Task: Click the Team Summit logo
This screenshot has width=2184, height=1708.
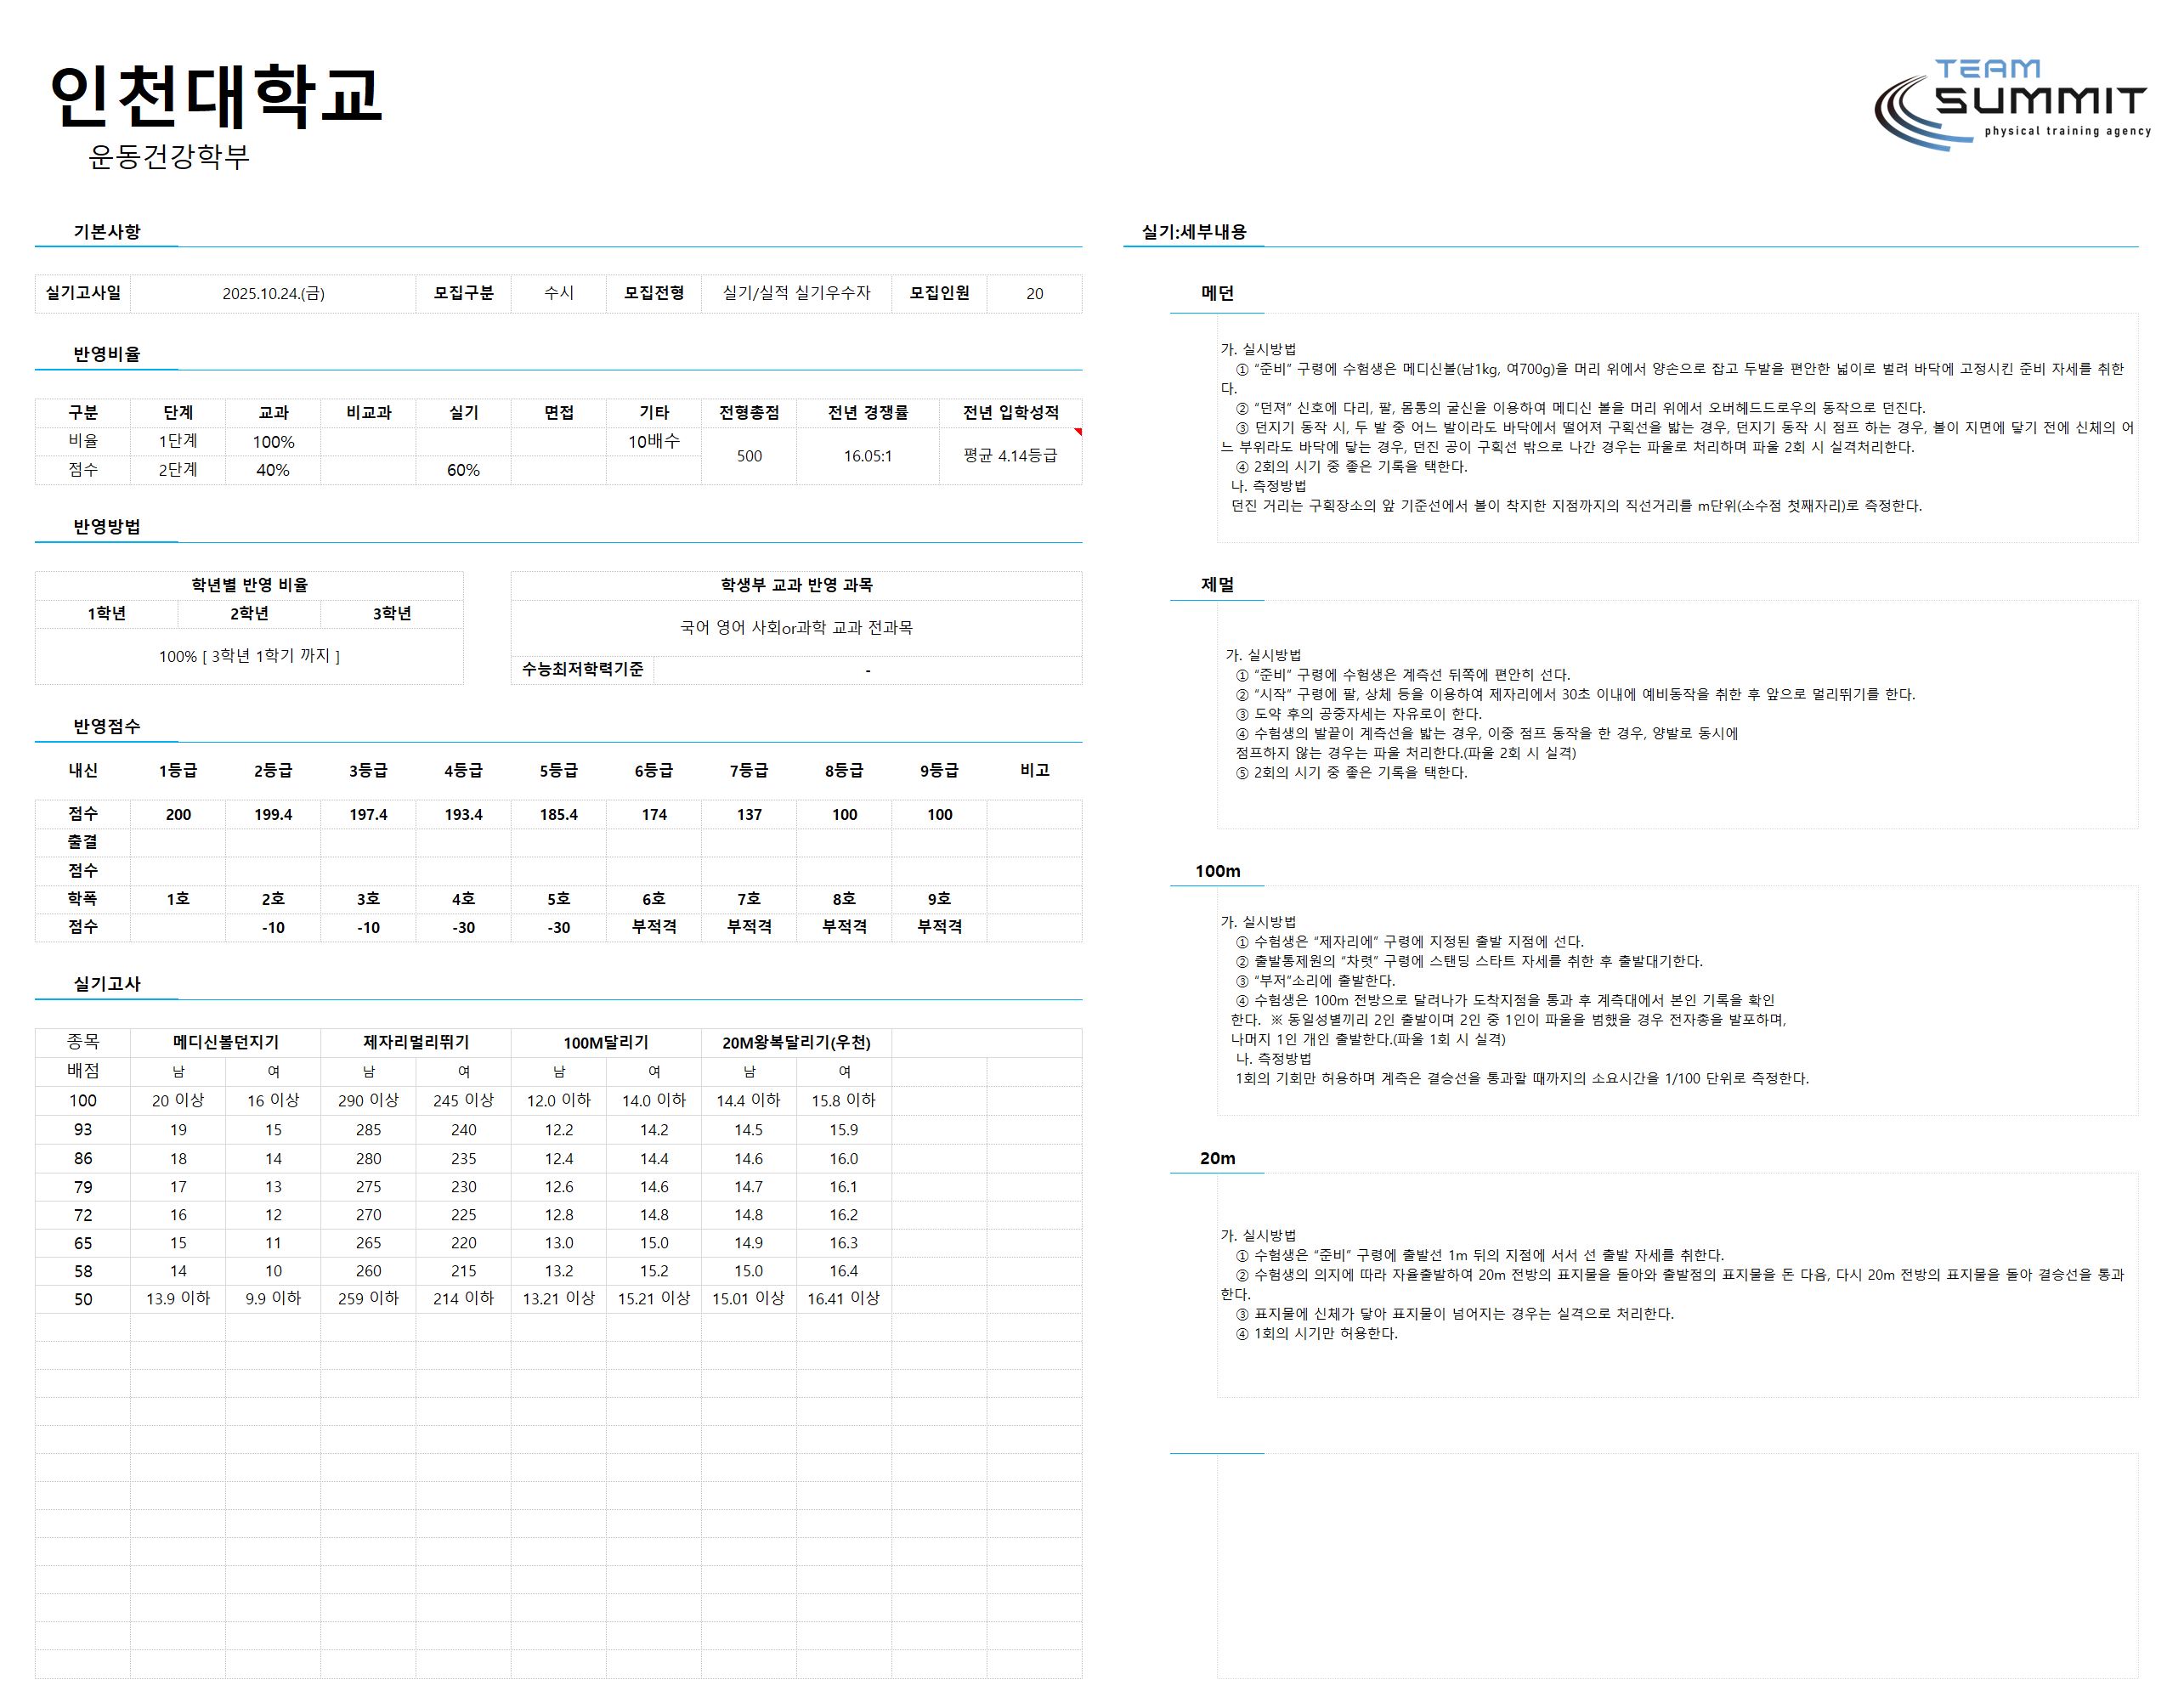Action: 2012,105
